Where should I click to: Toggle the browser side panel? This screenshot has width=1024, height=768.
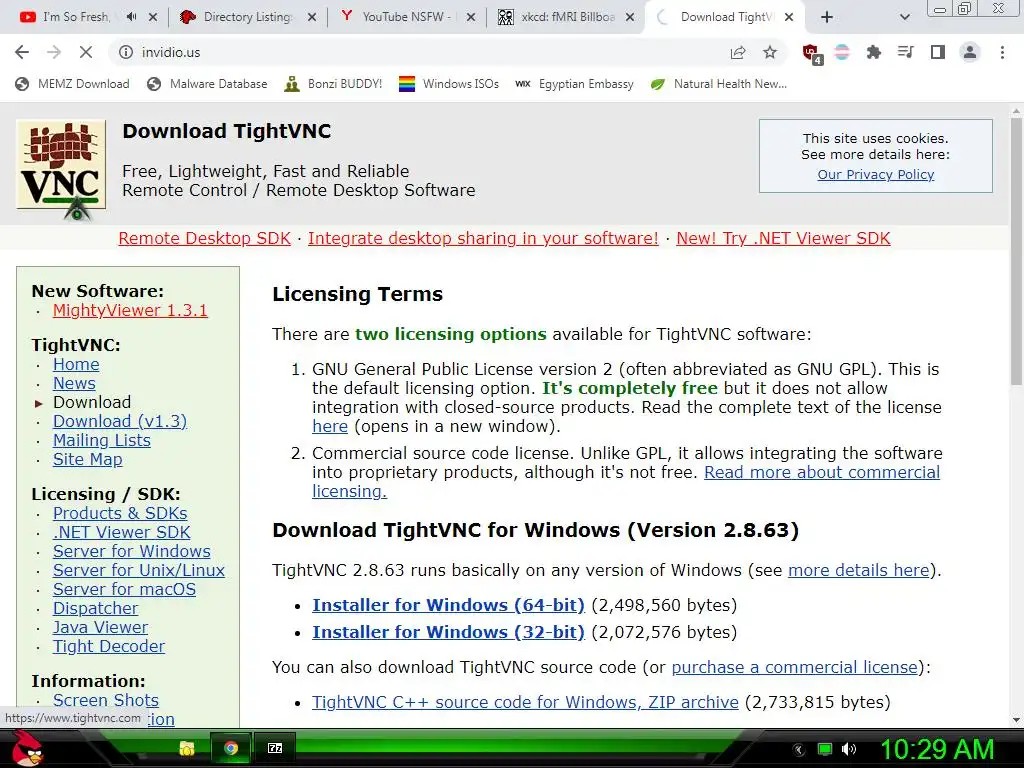pyautogui.click(x=938, y=52)
